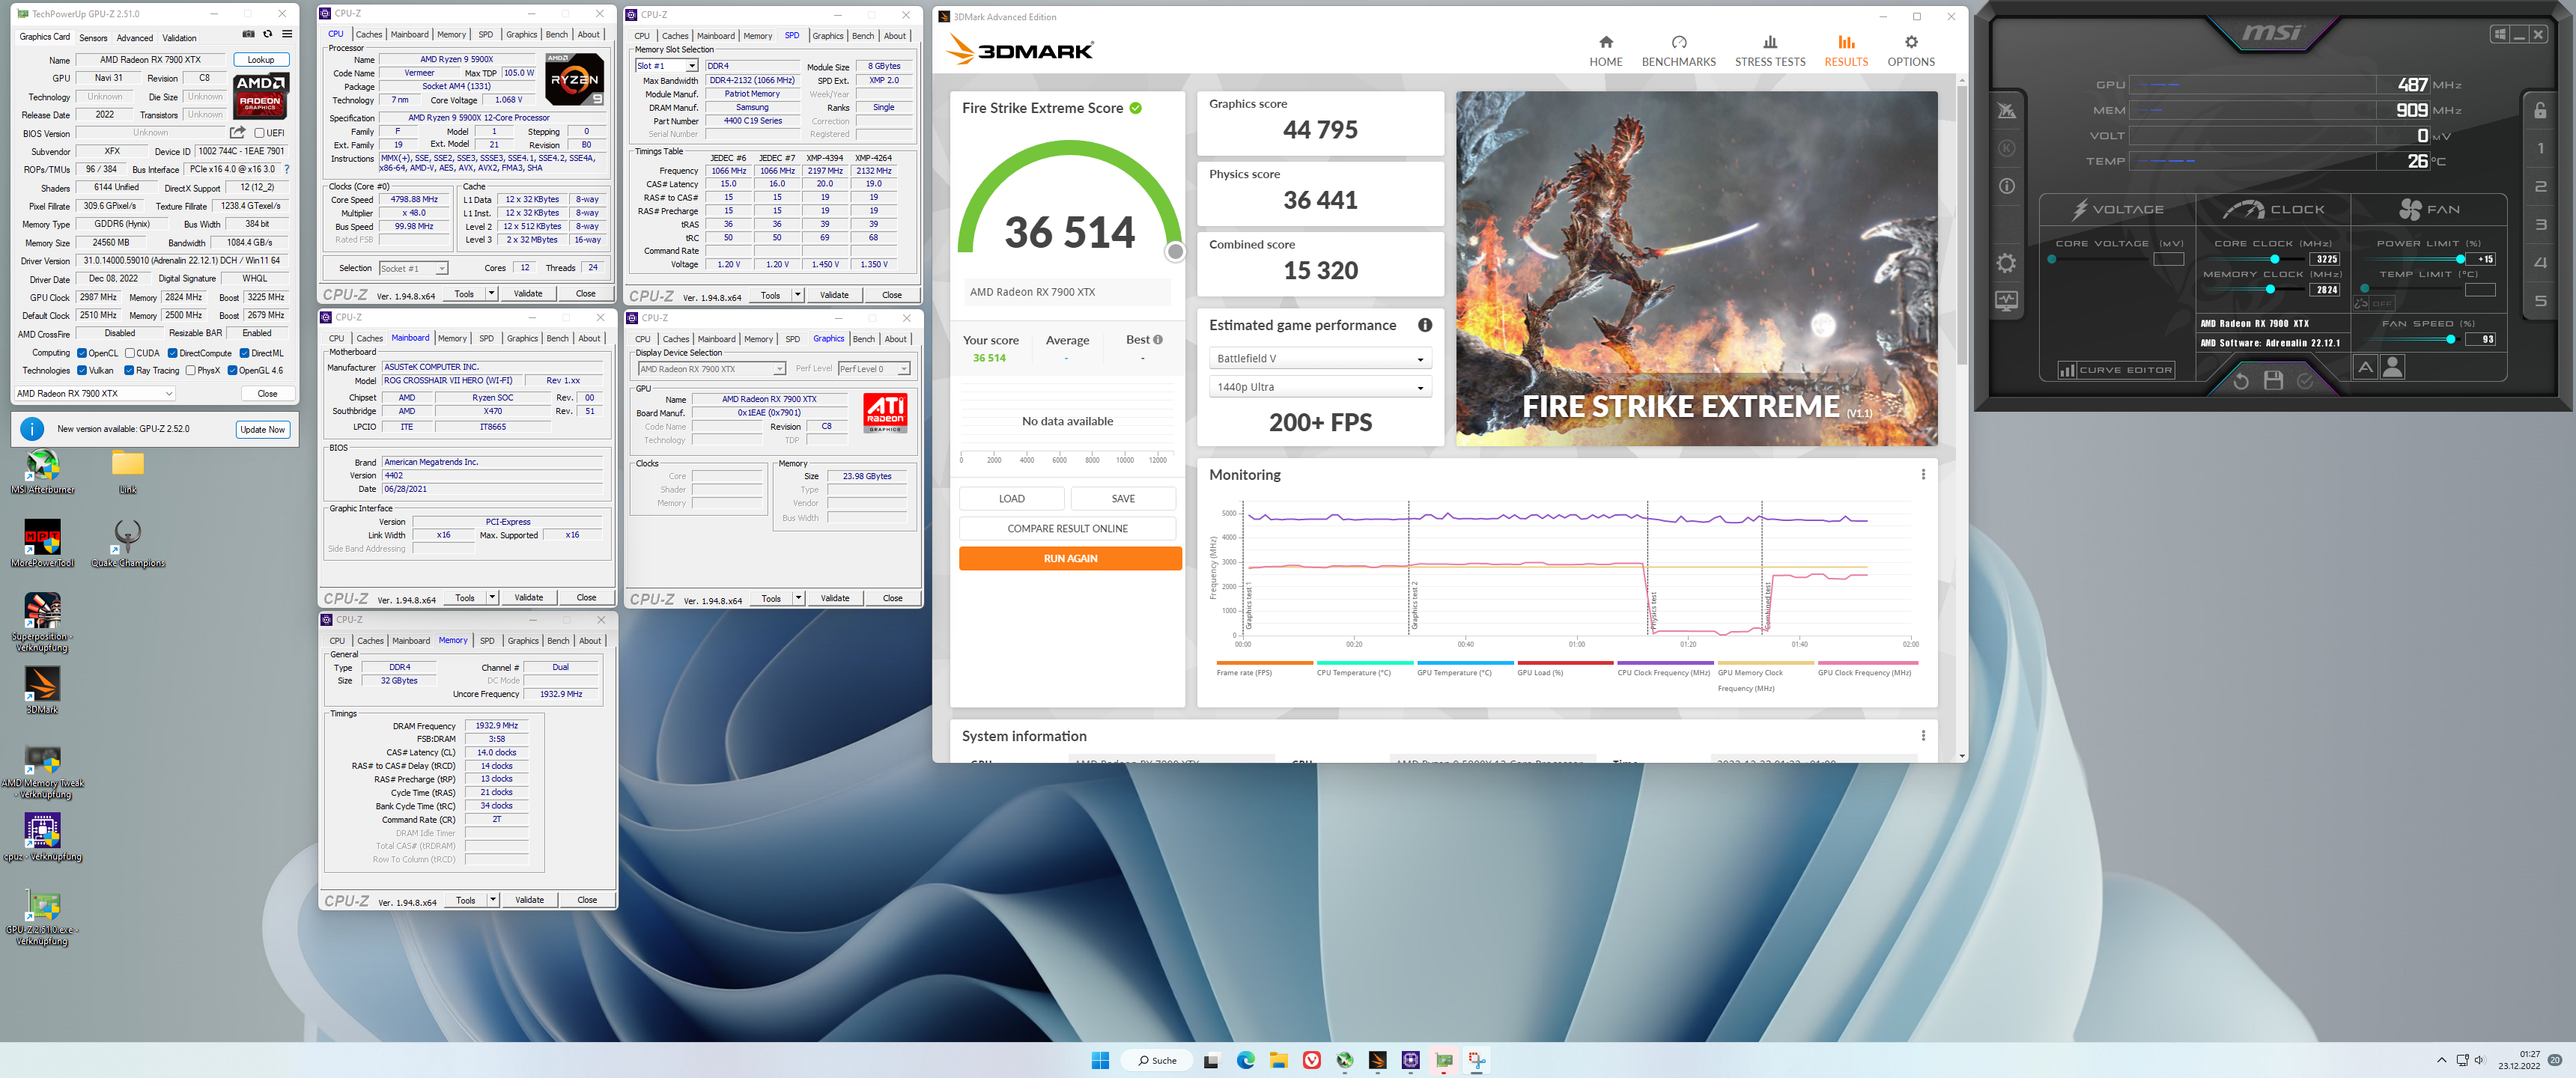Open GPU selection dropdown in GPU-Z
2576x1078 pixels.
tap(95, 394)
